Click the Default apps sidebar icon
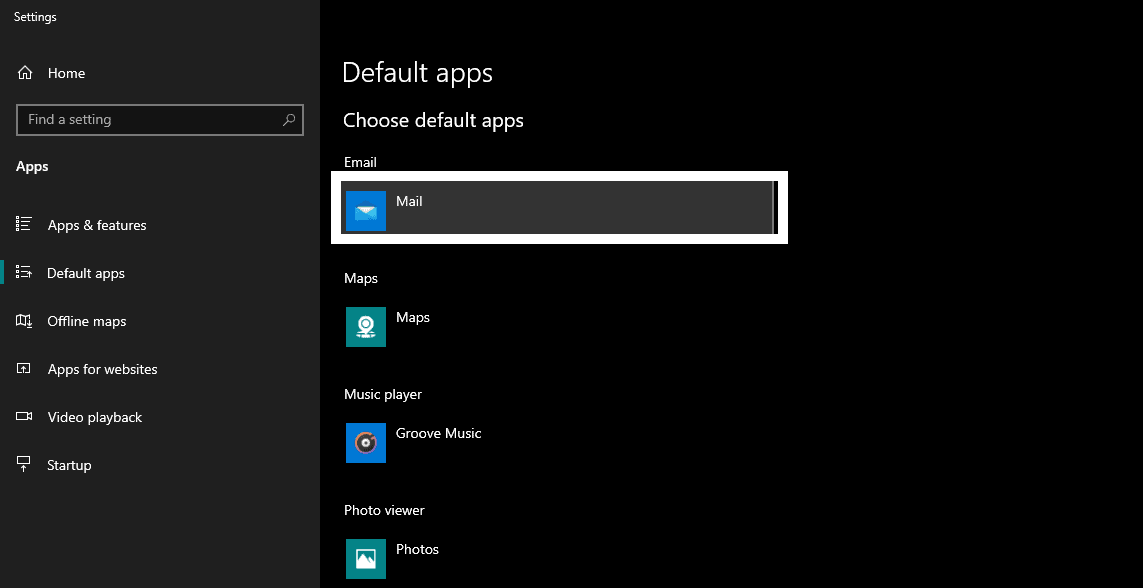 tap(24, 273)
